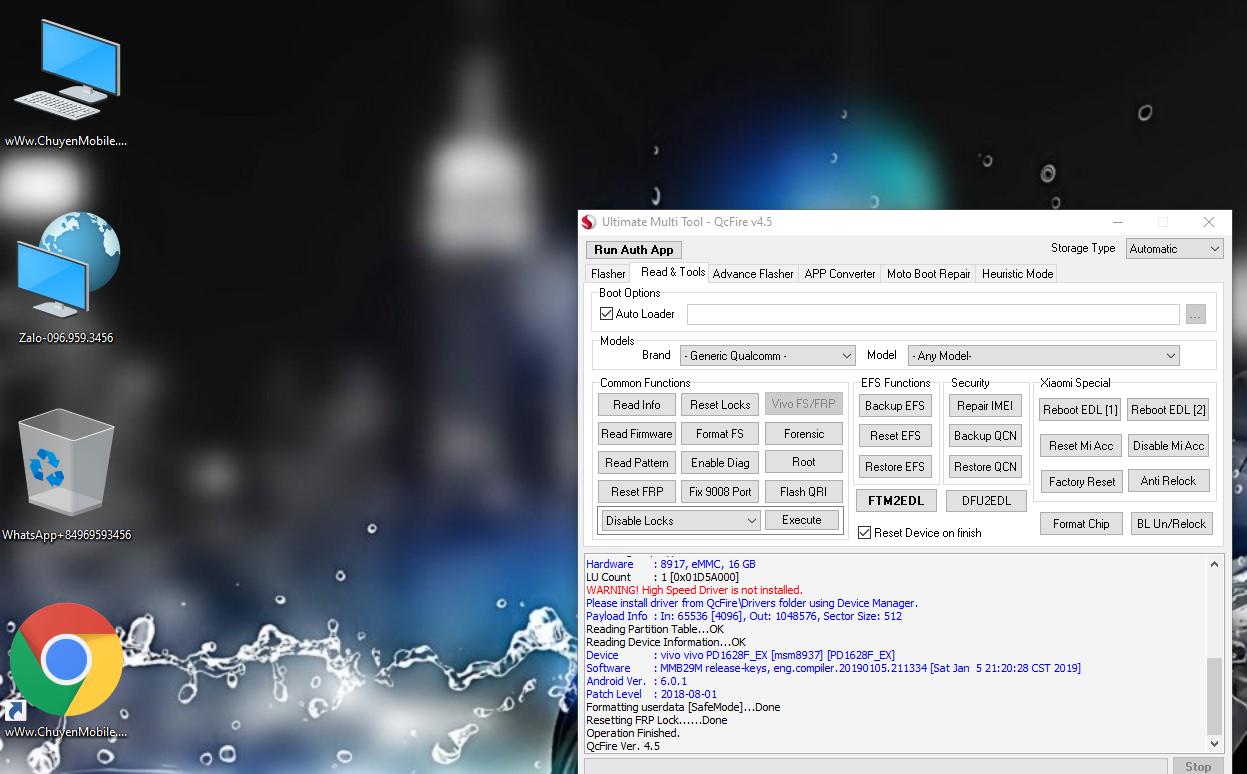The image size is (1247, 774).
Task: Open the Moto Boot Repair tab
Action: (928, 274)
